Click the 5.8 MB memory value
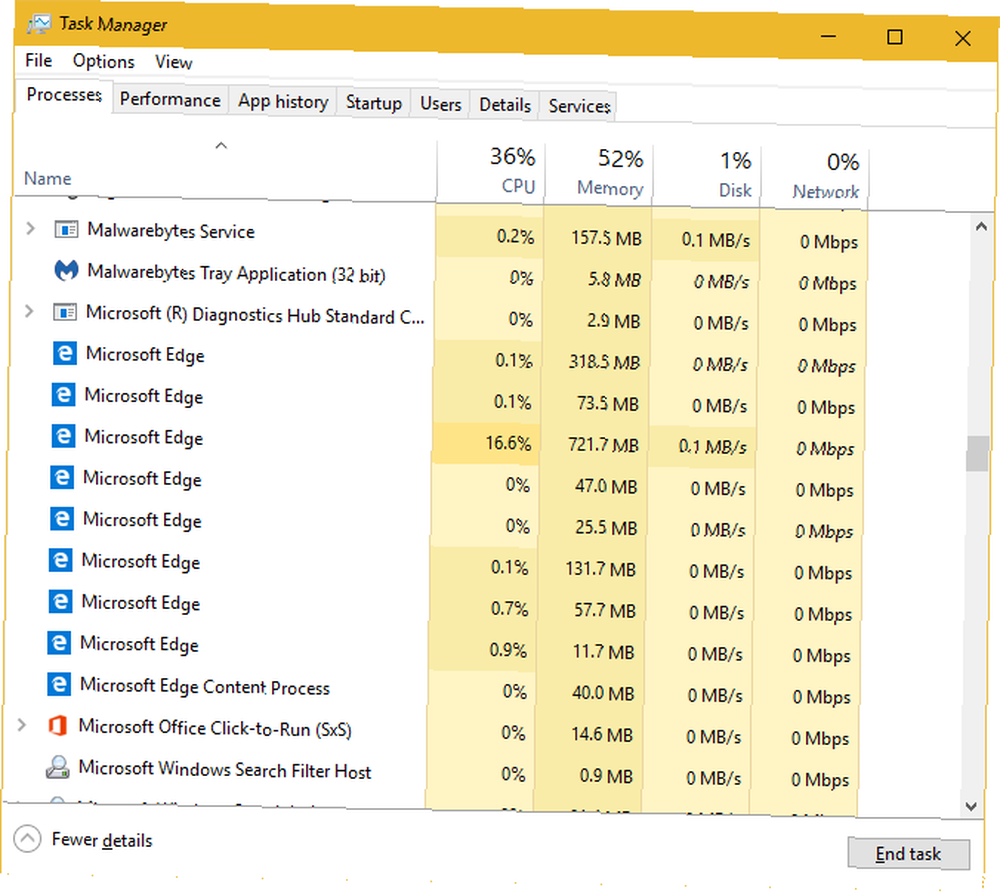 point(614,279)
